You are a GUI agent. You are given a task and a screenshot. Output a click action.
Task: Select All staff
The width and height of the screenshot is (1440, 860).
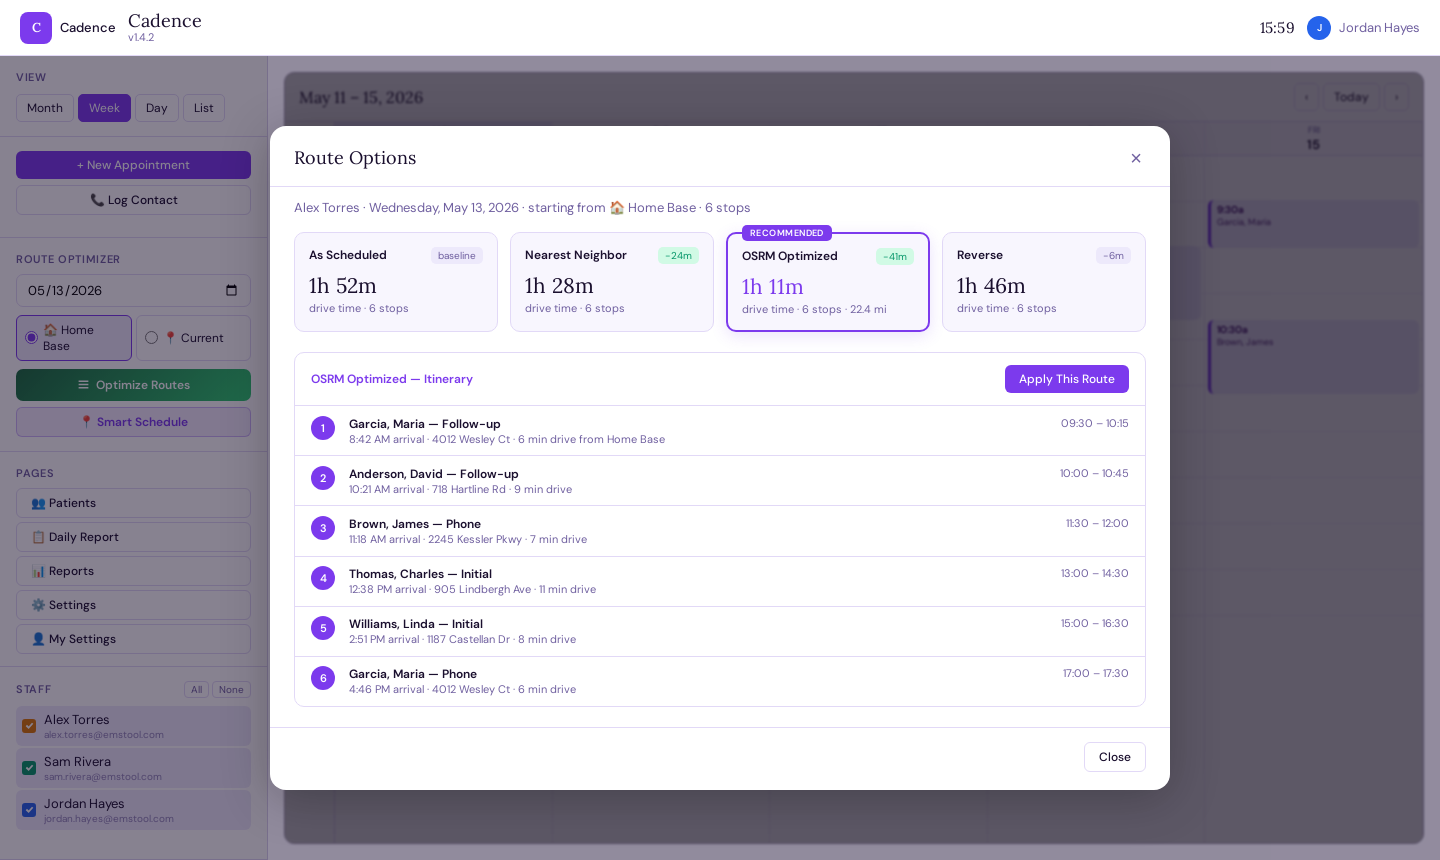pos(197,690)
